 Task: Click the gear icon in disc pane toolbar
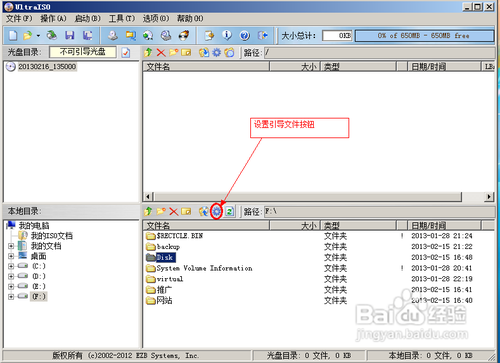pyautogui.click(x=217, y=52)
